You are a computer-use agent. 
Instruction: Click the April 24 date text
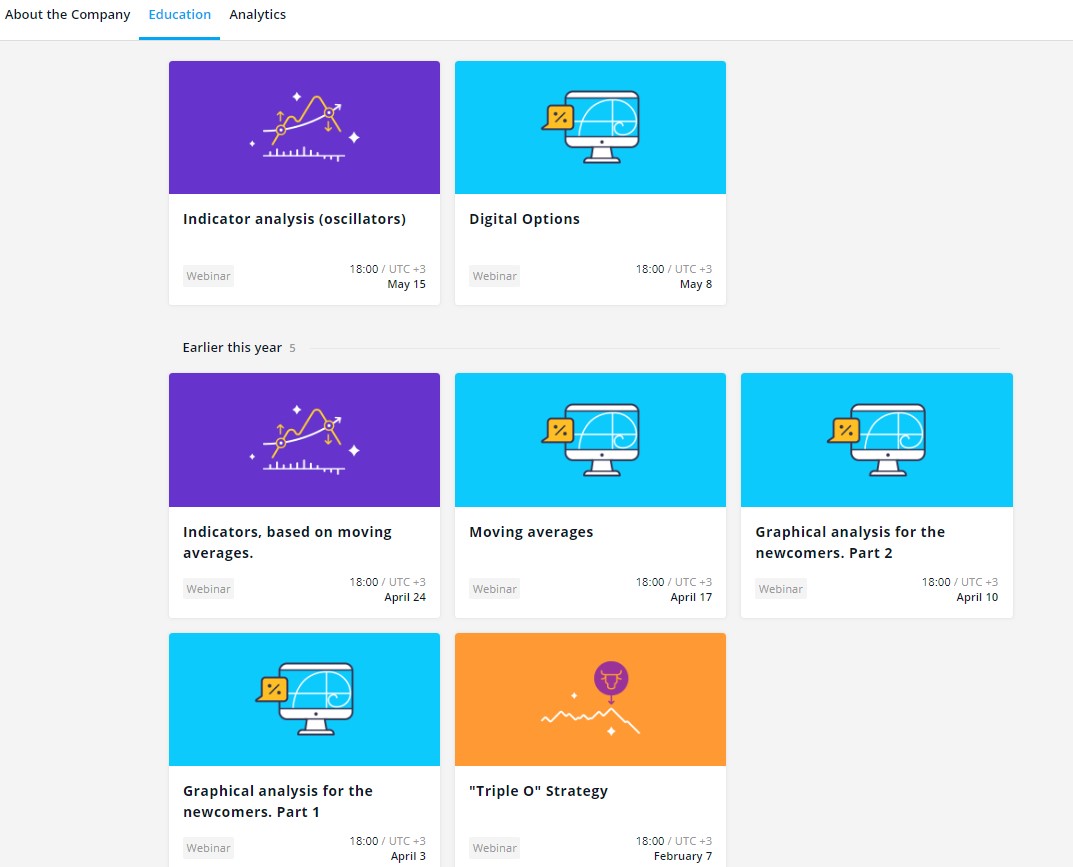(405, 597)
